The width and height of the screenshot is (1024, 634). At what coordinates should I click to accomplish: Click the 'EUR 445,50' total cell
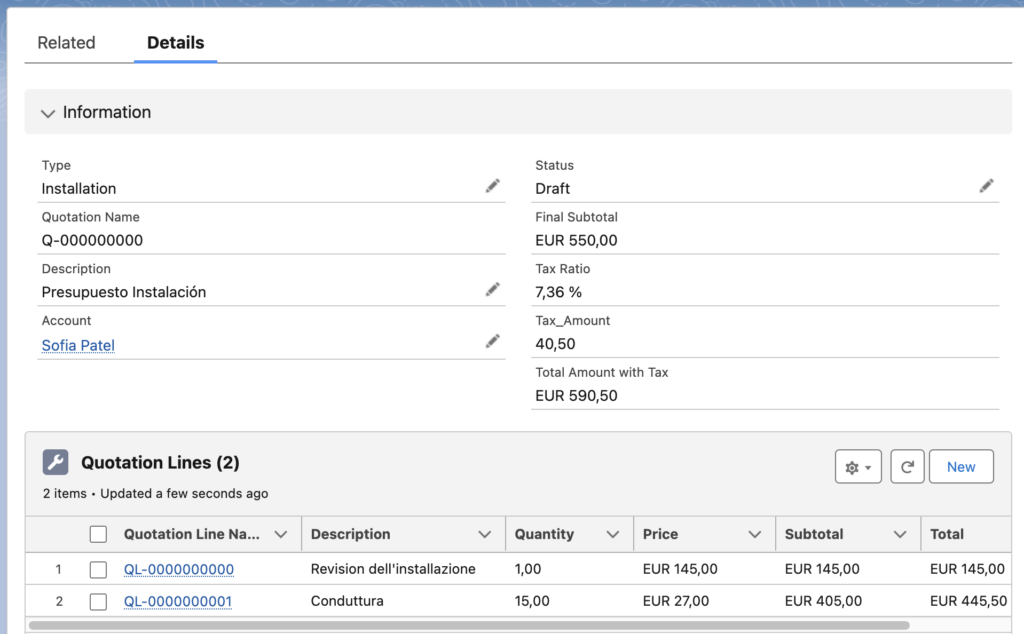pyautogui.click(x=968, y=601)
